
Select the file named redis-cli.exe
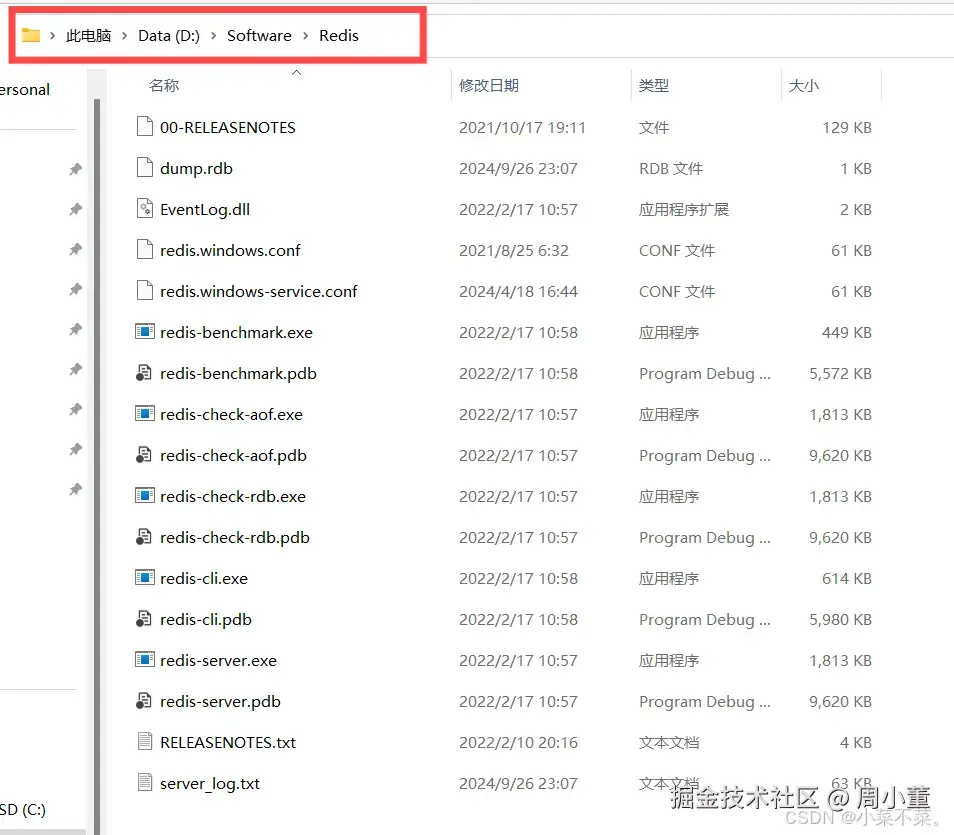pos(204,578)
